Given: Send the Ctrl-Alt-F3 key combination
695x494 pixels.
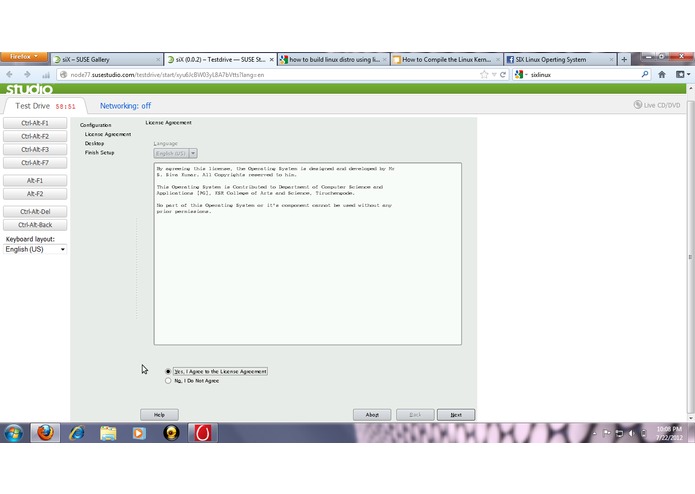Looking at the screenshot, I should pyautogui.click(x=35, y=150).
